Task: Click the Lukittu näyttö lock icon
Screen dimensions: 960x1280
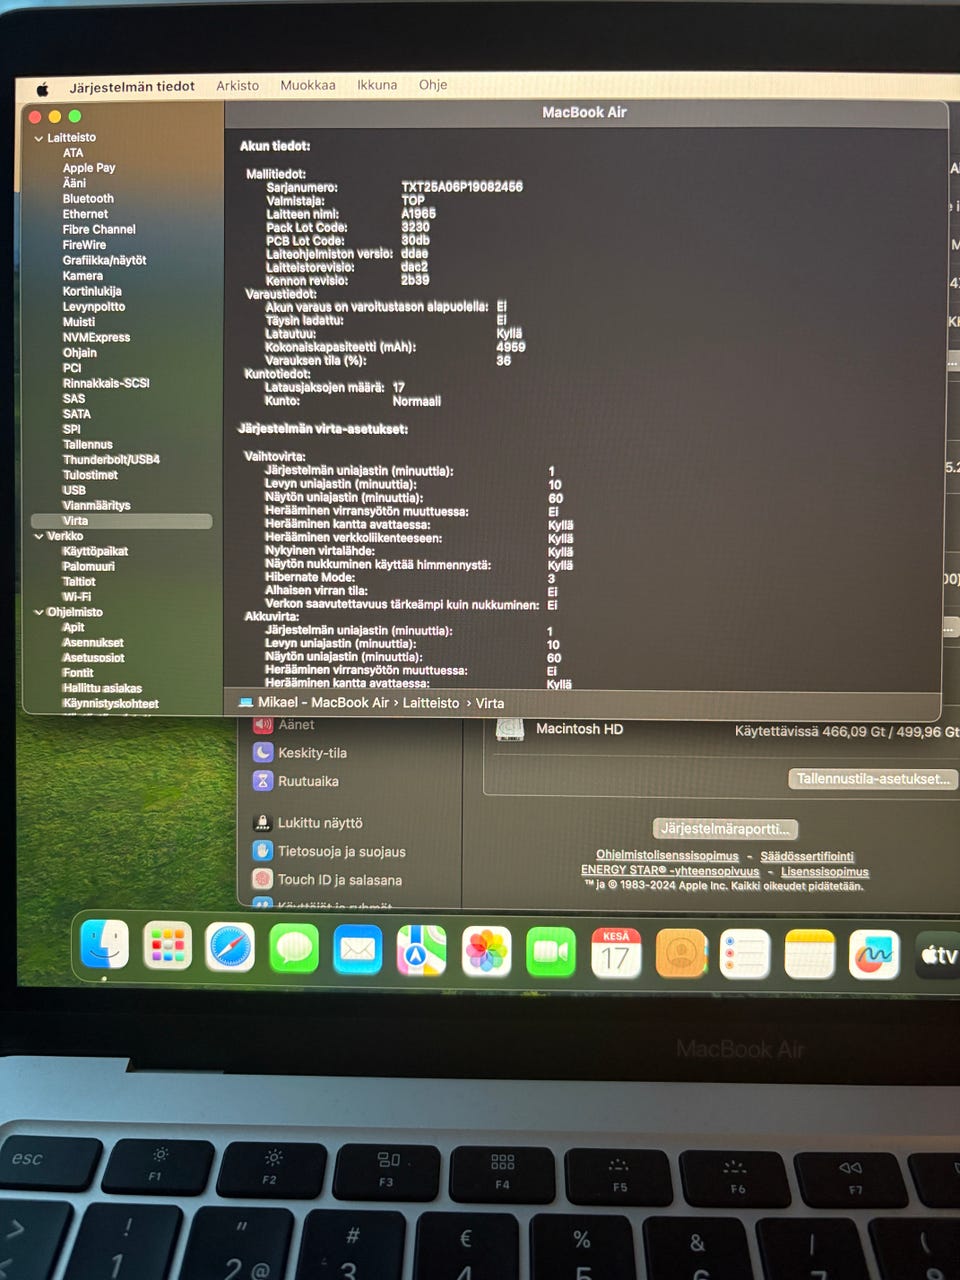Action: 262,822
